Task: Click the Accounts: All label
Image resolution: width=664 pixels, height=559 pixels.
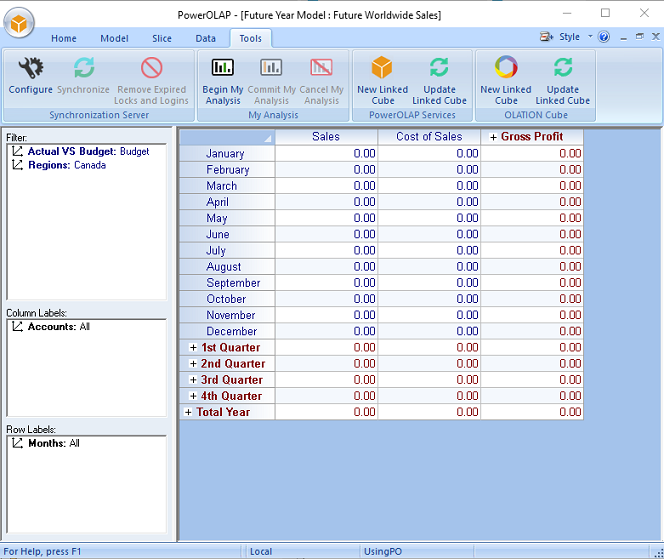Action: pyautogui.click(x=58, y=327)
